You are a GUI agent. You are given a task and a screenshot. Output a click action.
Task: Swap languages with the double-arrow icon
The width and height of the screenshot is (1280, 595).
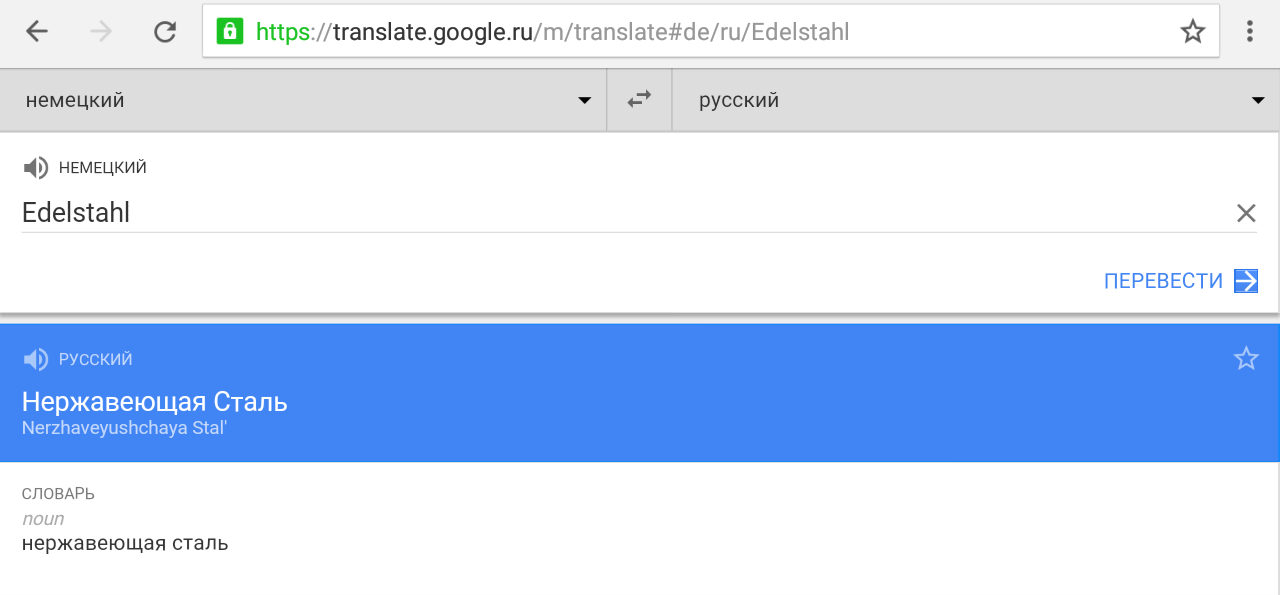639,100
